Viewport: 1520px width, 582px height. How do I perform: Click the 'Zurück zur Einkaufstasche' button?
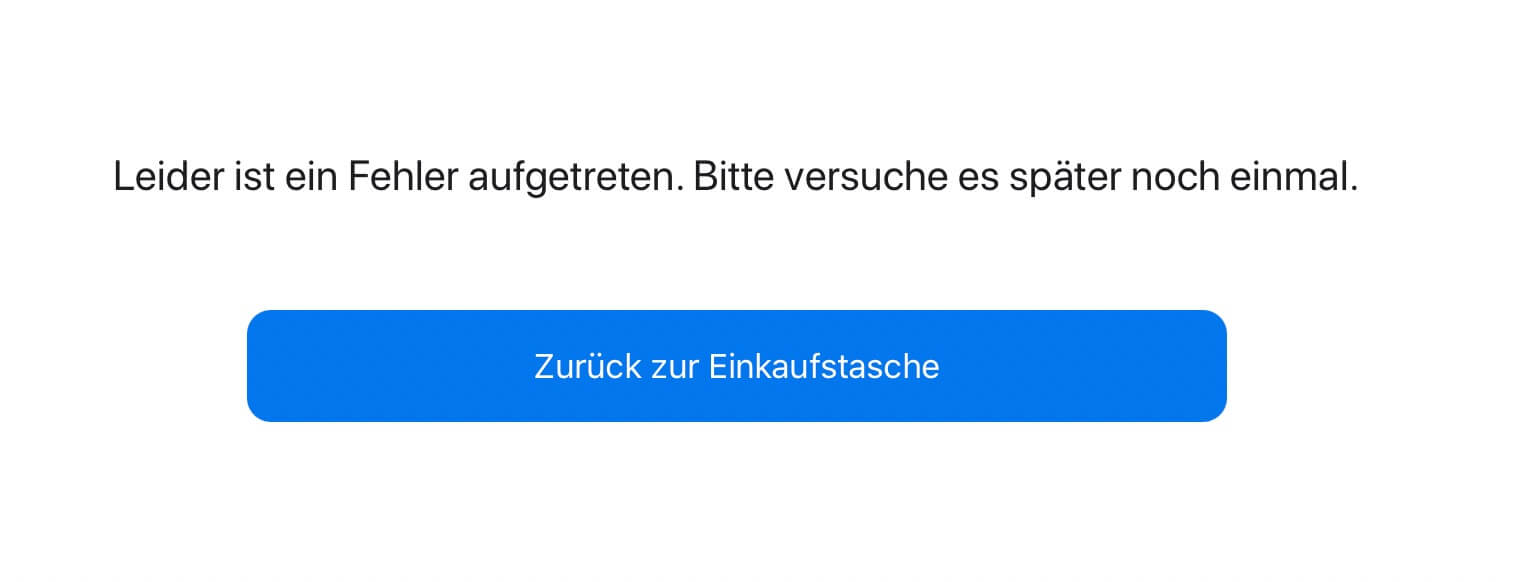pyautogui.click(x=736, y=366)
